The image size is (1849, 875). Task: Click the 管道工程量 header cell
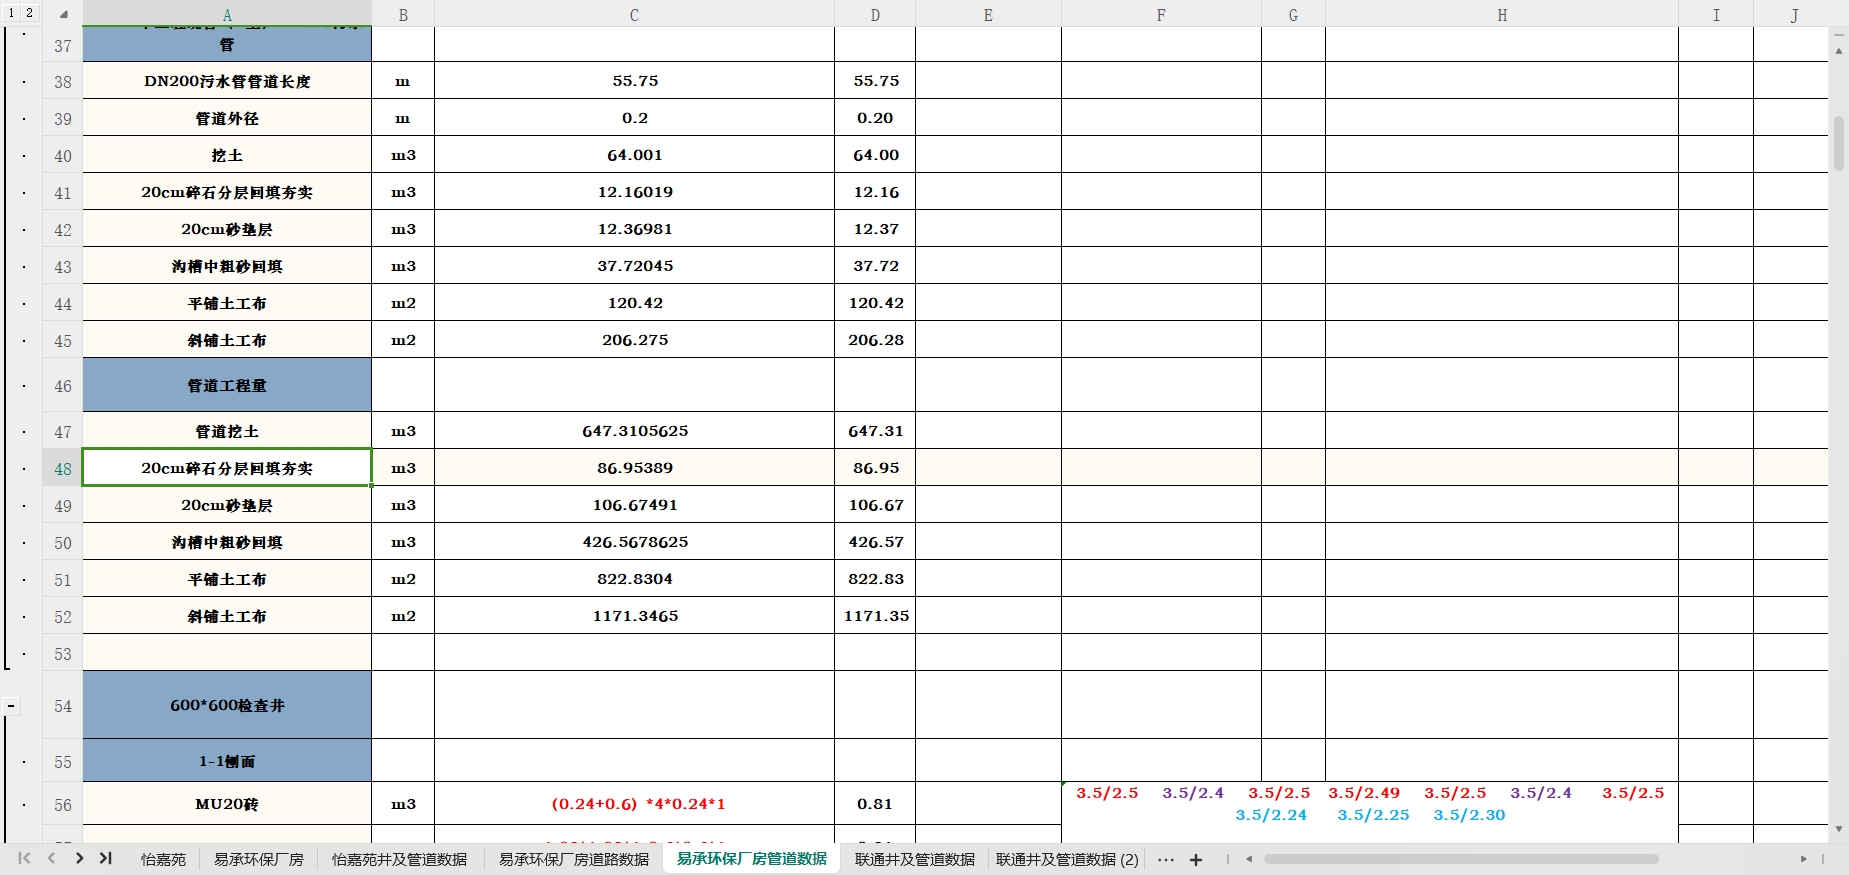tap(227, 385)
